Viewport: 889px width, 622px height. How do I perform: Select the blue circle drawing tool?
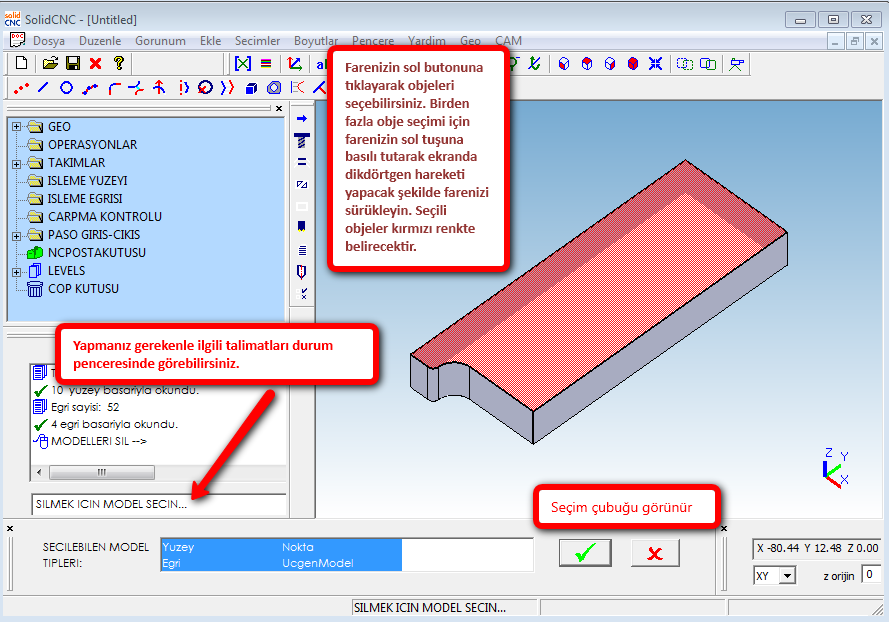coord(66,88)
